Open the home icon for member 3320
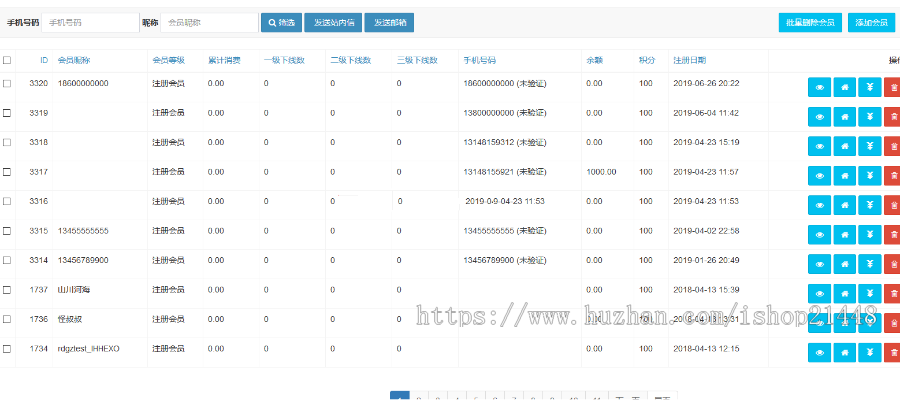Viewport: 900px width, 404px height. tap(844, 87)
